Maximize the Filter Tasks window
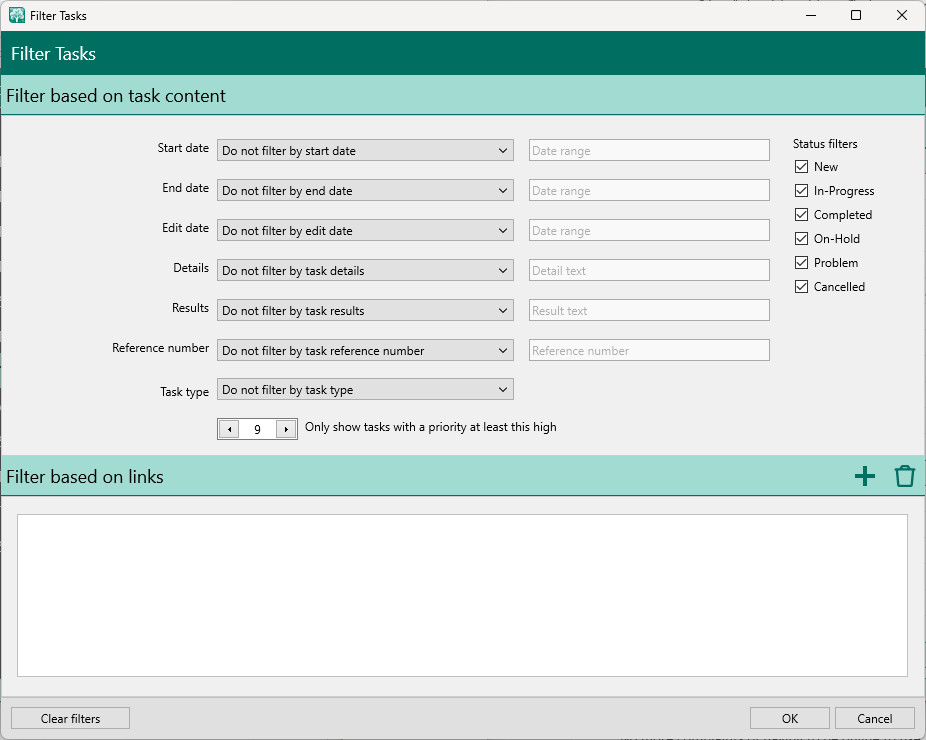The height and width of the screenshot is (740, 926). tap(856, 15)
